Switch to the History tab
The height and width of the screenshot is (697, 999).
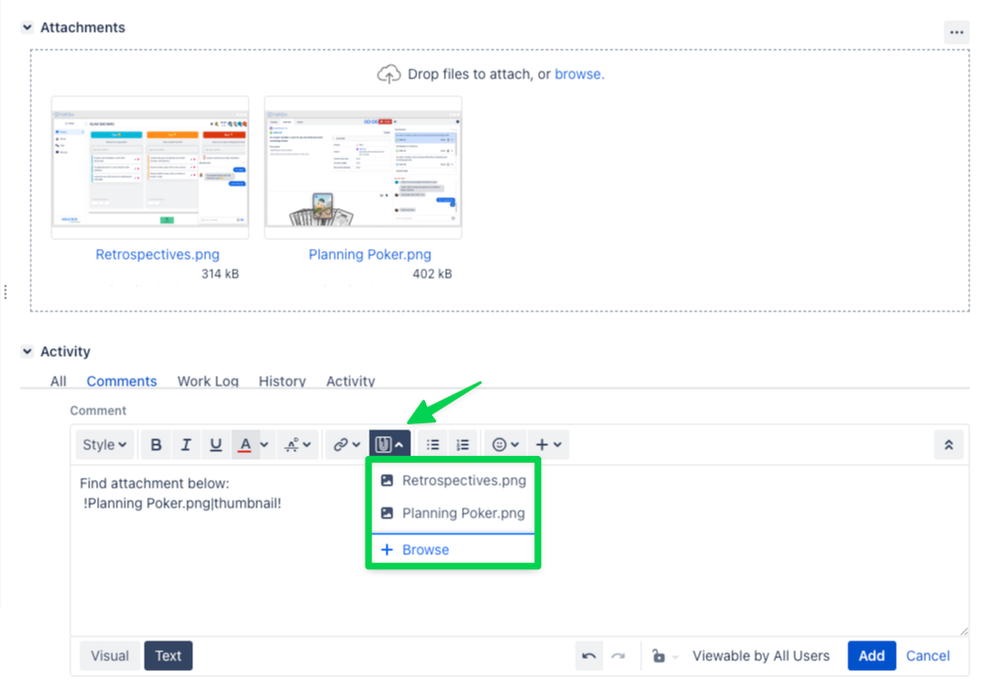(282, 381)
